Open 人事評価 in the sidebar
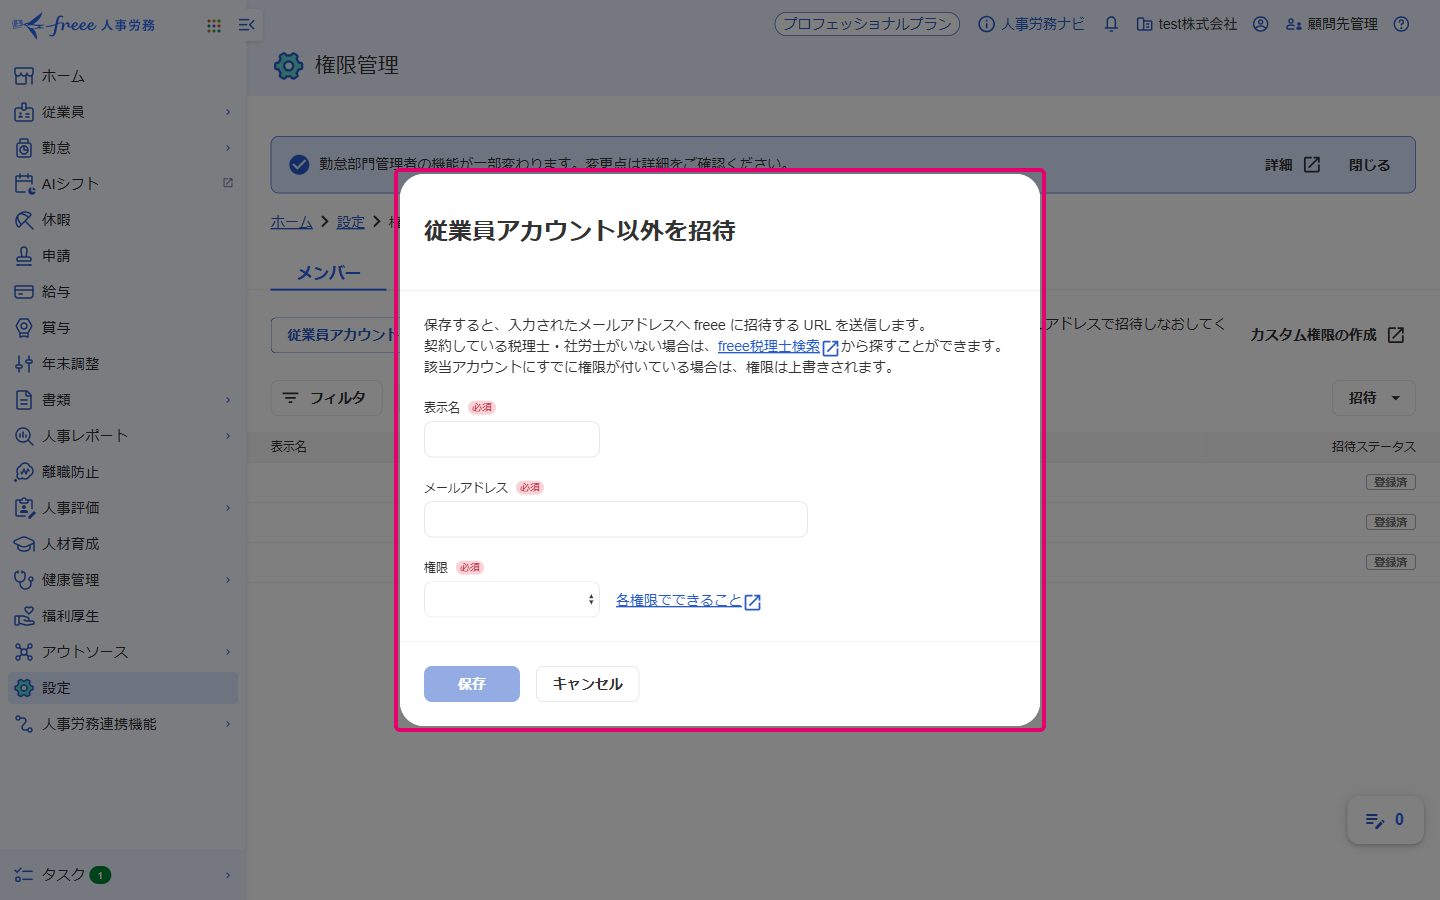 point(123,508)
